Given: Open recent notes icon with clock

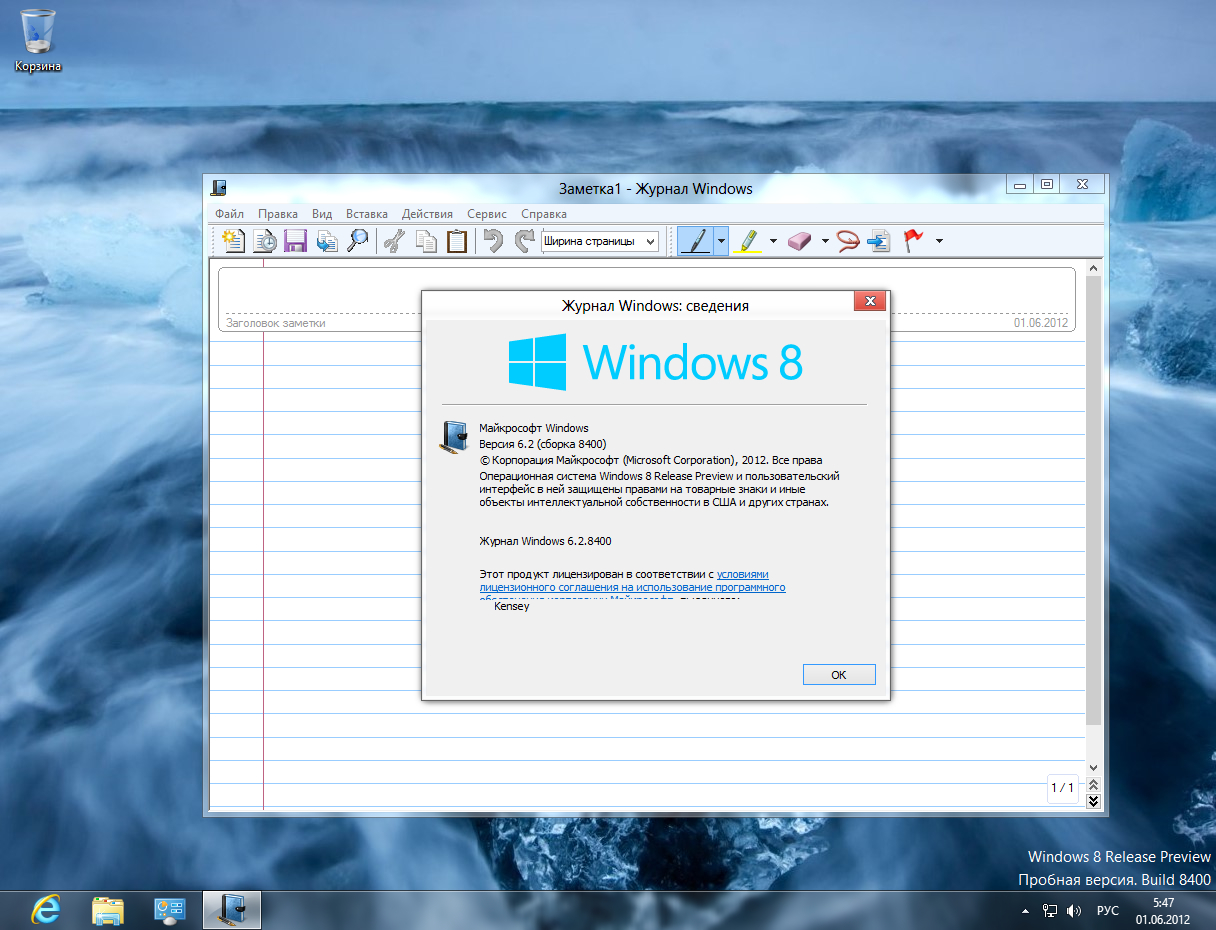Looking at the screenshot, I should point(264,240).
